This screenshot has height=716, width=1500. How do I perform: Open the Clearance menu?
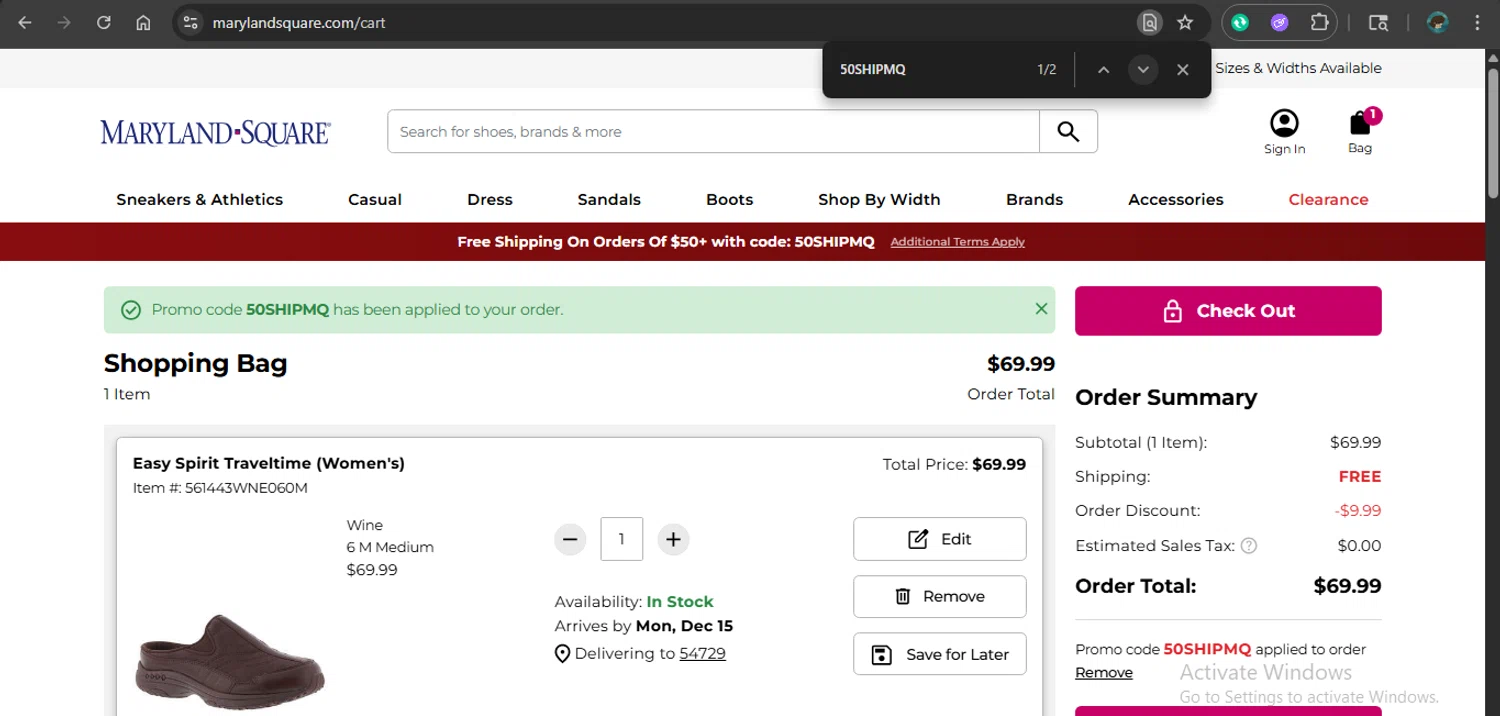coord(1328,199)
